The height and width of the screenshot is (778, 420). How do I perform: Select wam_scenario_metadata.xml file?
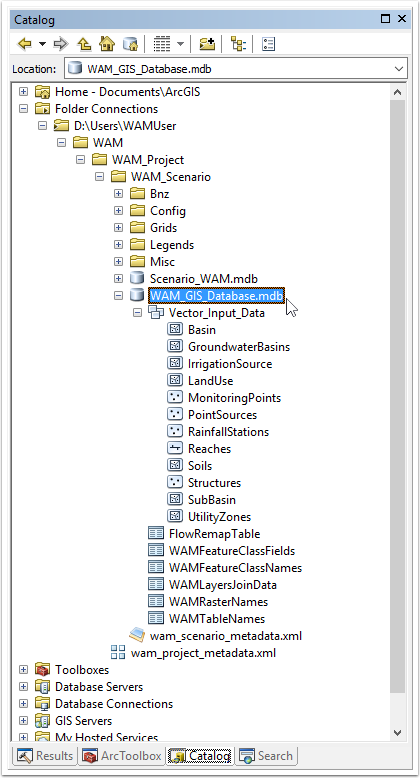(226, 636)
